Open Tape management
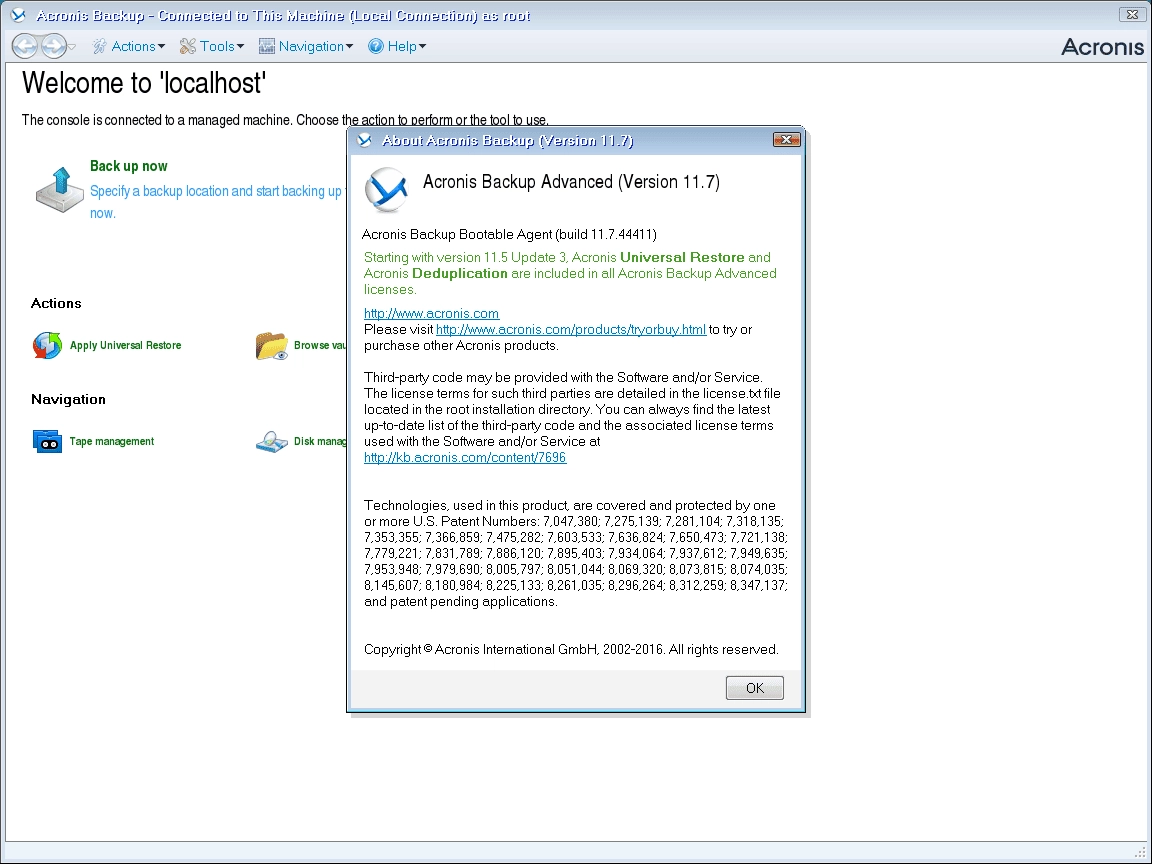The image size is (1152, 864). pos(112,442)
